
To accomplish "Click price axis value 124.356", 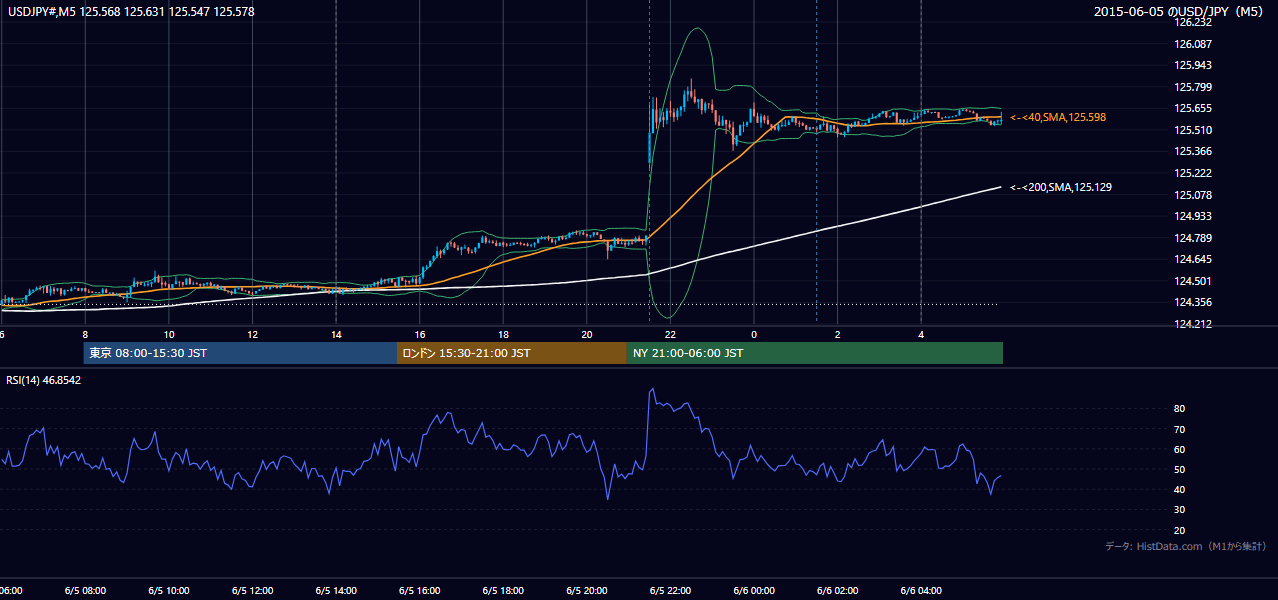I will (x=1194, y=302).
